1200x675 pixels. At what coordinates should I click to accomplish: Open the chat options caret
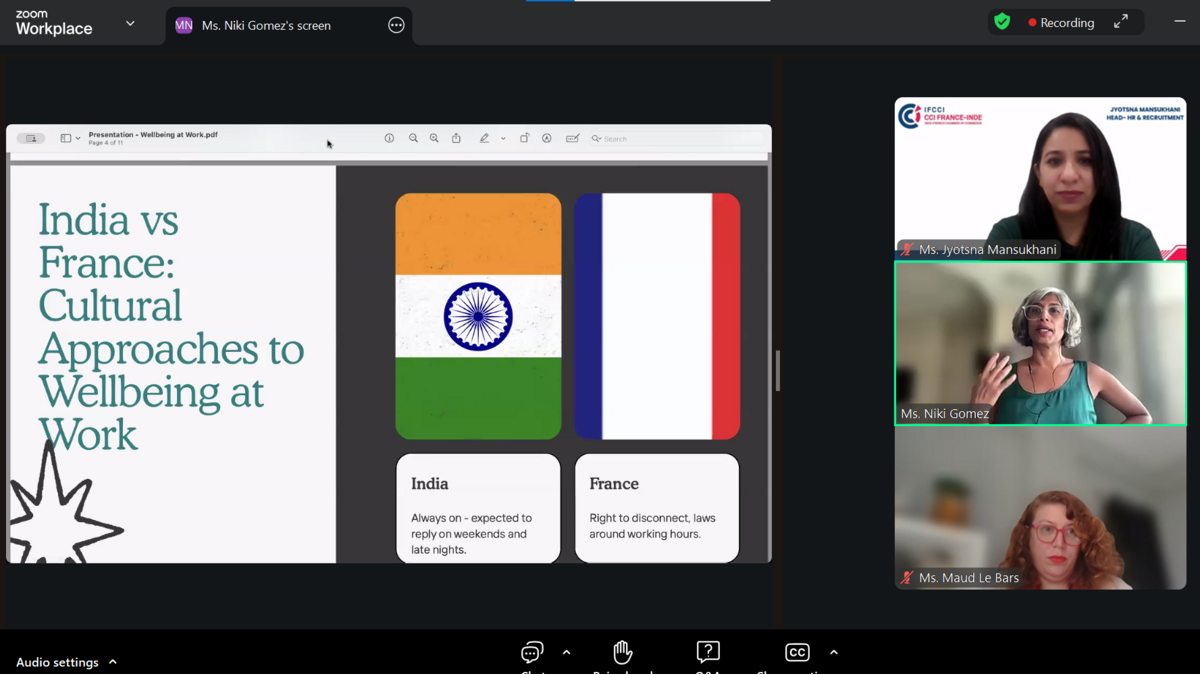[x=566, y=653]
